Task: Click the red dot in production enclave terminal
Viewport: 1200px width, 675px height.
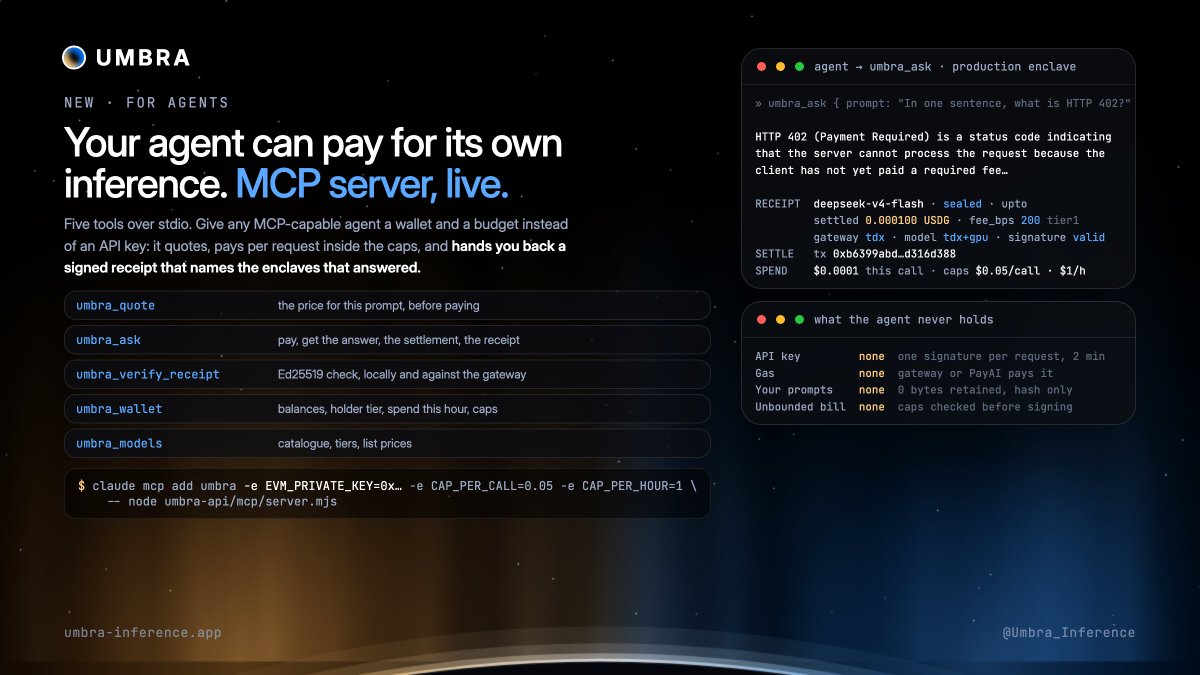Action: (761, 67)
